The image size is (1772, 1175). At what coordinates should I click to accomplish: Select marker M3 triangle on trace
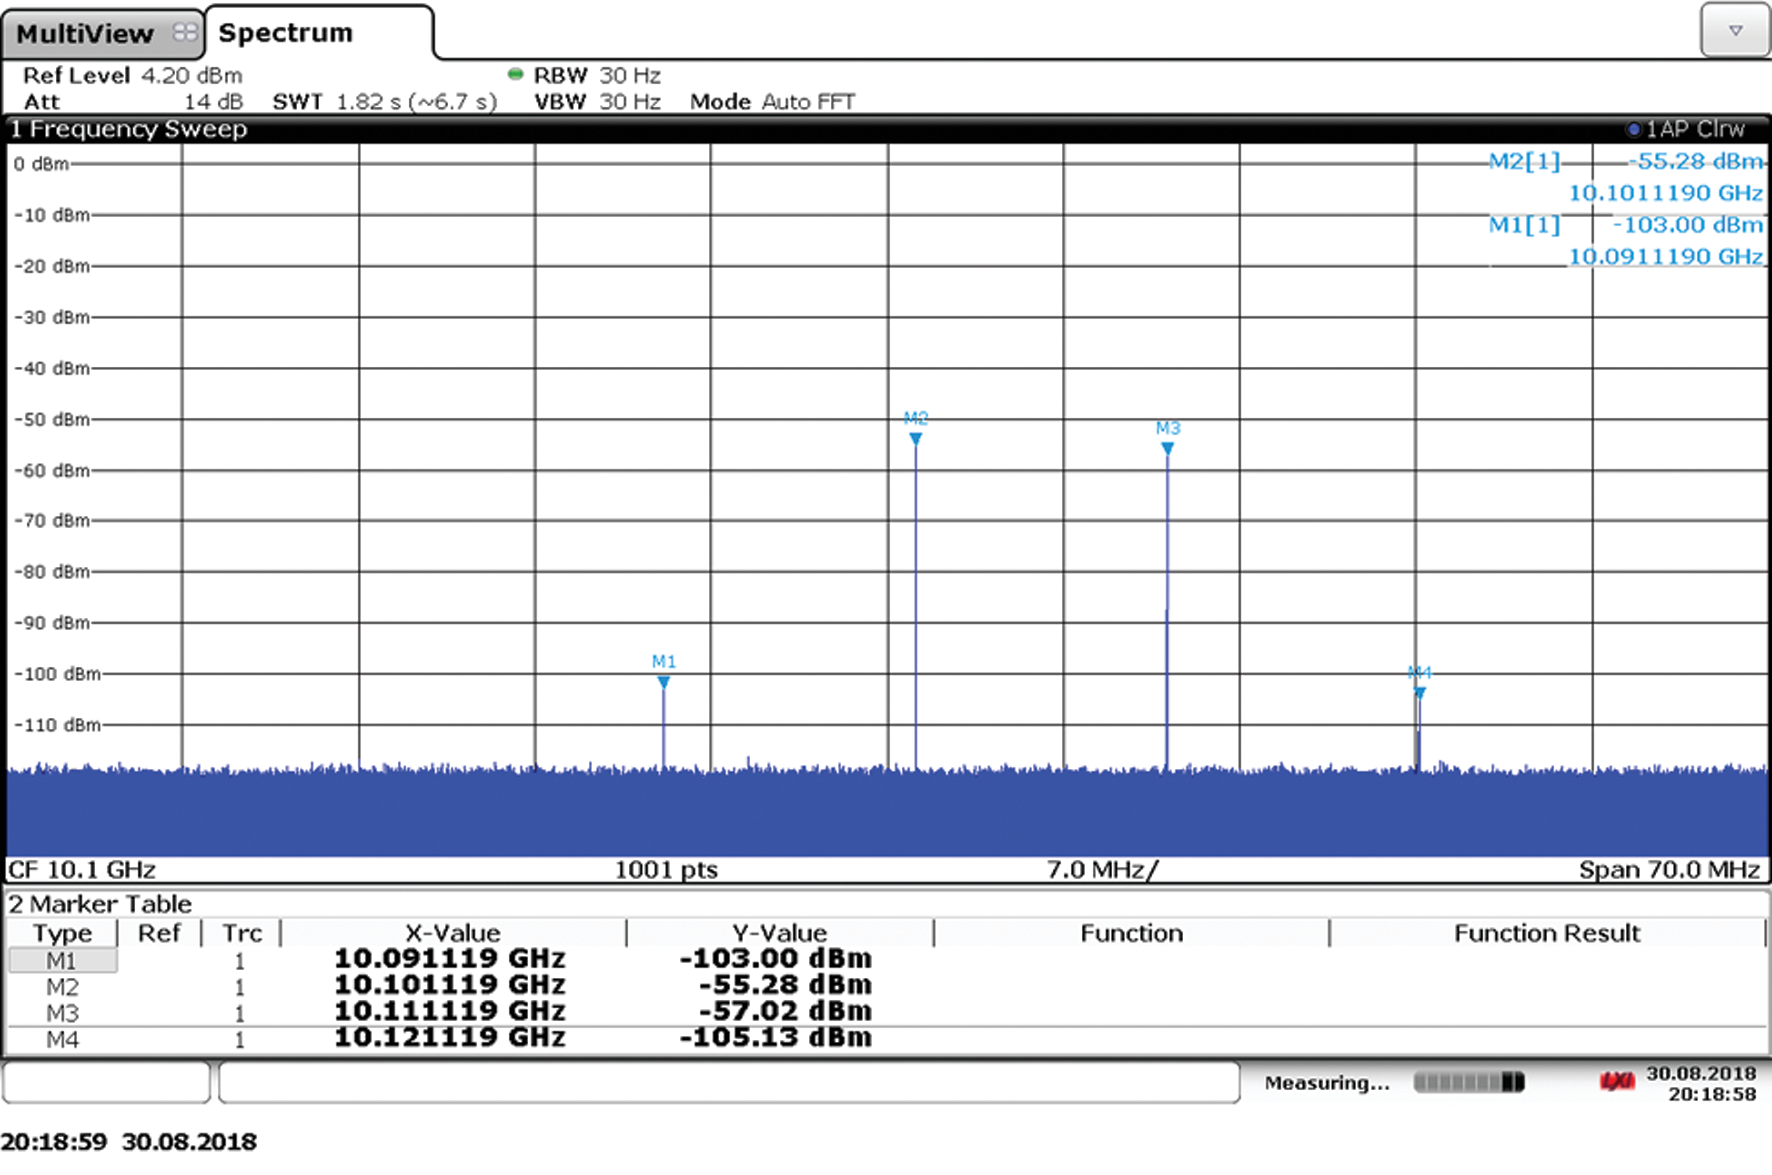pyautogui.click(x=1167, y=449)
